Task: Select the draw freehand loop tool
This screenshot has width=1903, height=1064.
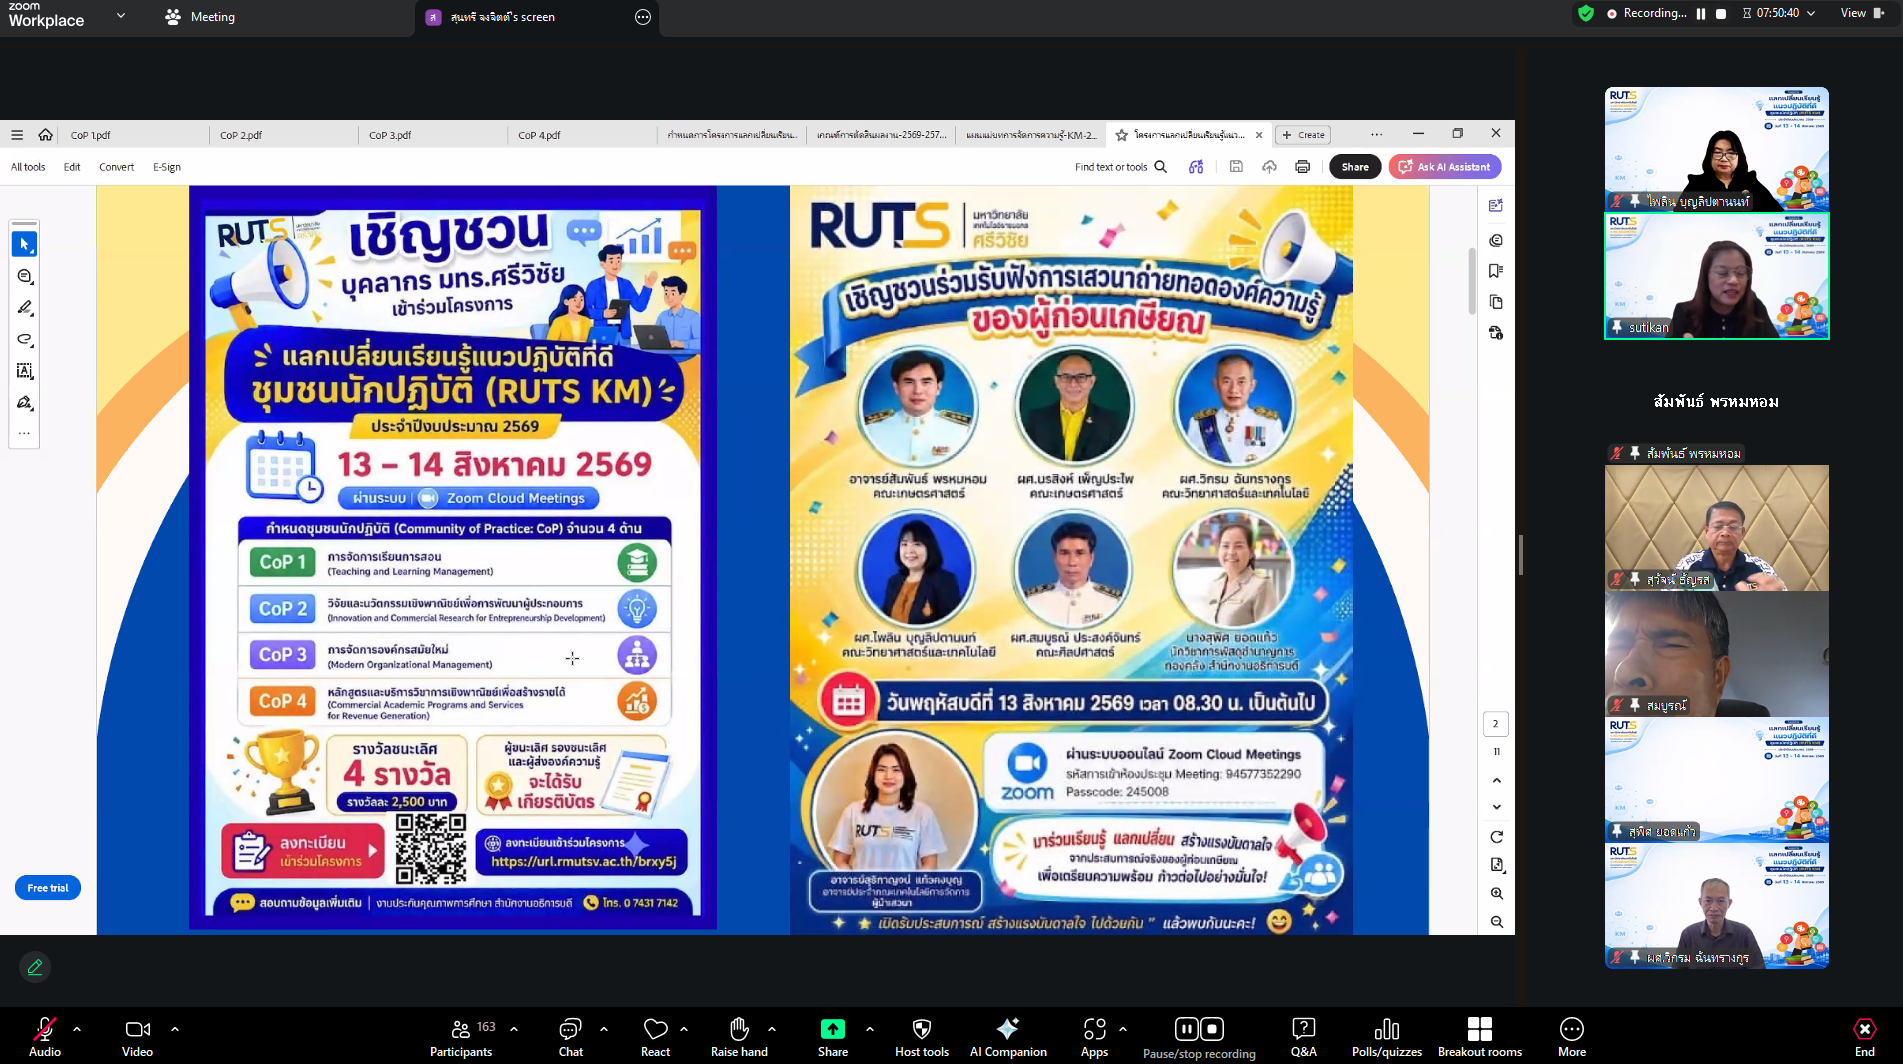Action: coord(25,340)
